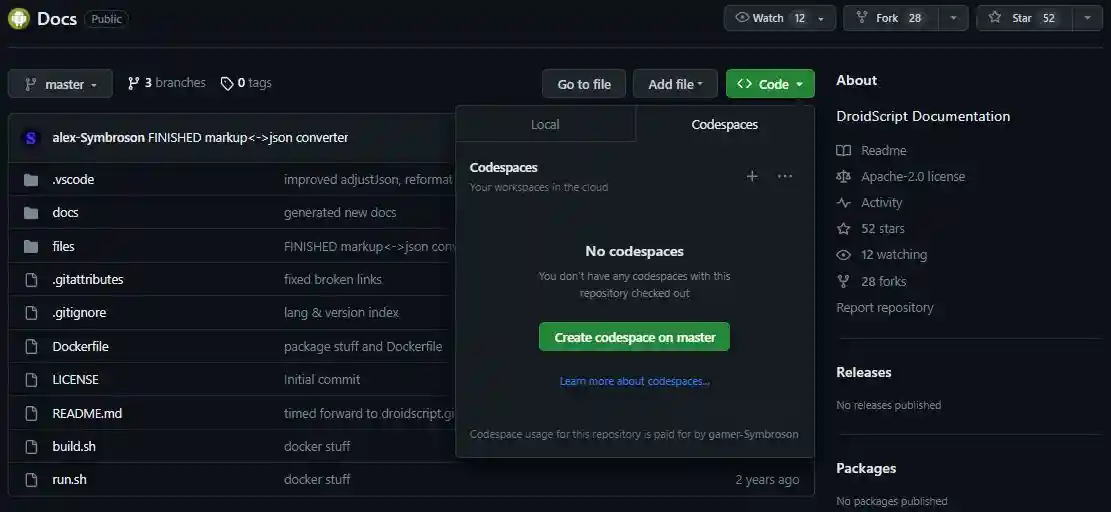Screen dimensions: 1111x512
Task: Click the 'generated new docs' commit message
Action: [340, 213]
